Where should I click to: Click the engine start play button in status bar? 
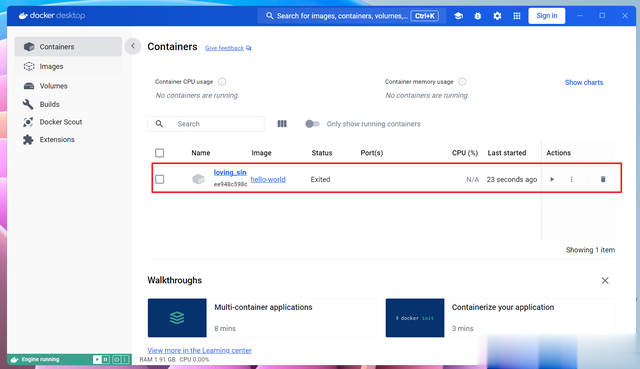click(97, 360)
